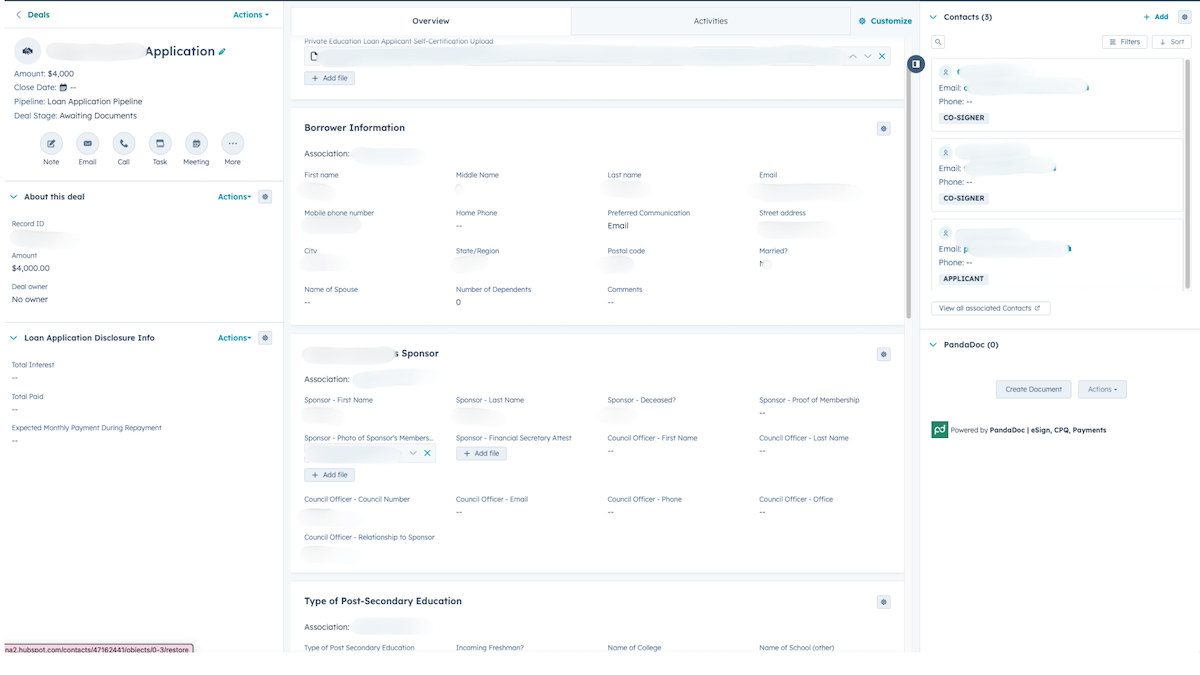
Task: Create a Task via the Task icon
Action: (160, 144)
